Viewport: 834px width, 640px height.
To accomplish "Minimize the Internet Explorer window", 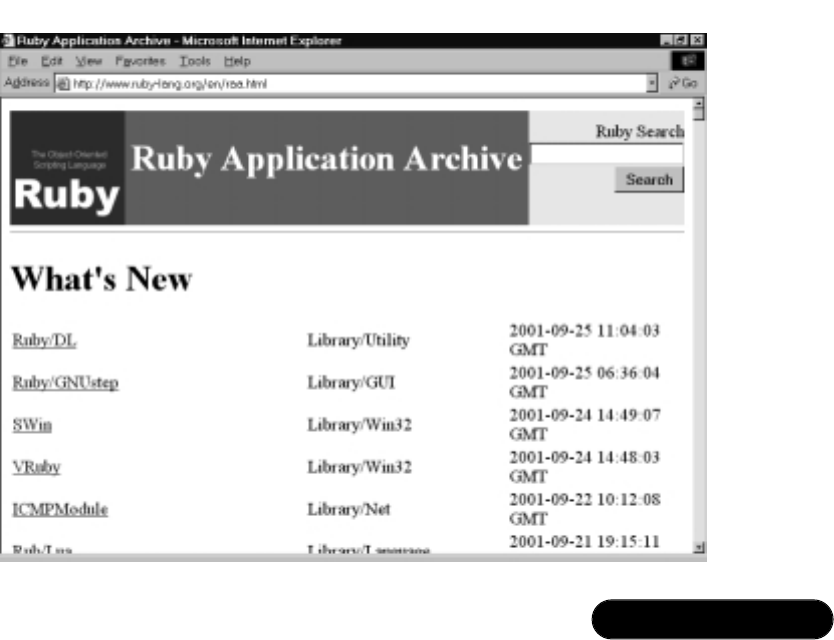I will click(x=666, y=40).
